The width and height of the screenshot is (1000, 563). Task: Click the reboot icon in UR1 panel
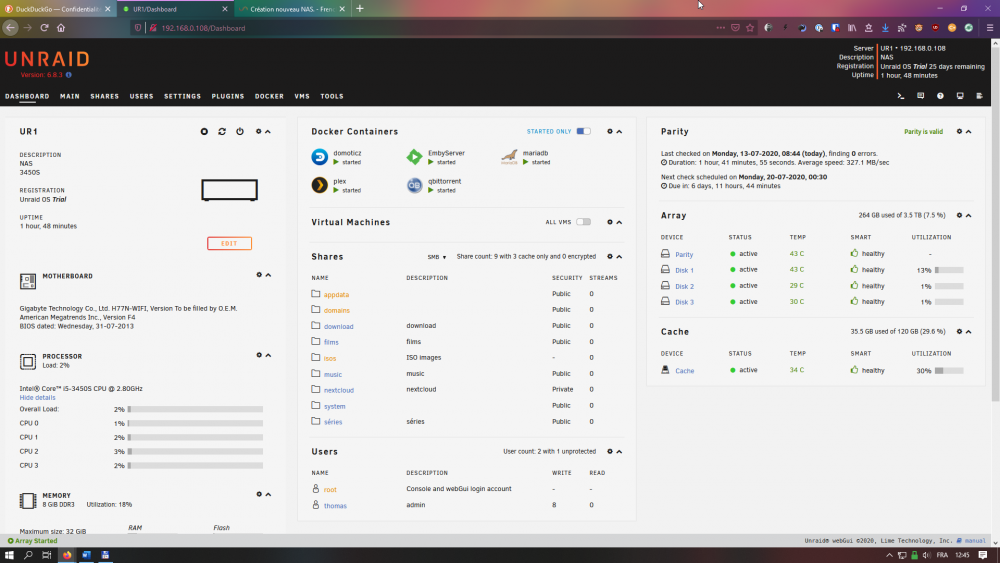[222, 131]
